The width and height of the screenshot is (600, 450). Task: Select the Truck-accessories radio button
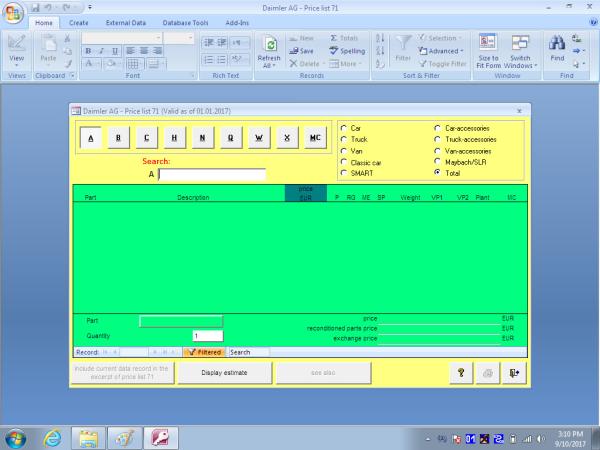coord(437,139)
